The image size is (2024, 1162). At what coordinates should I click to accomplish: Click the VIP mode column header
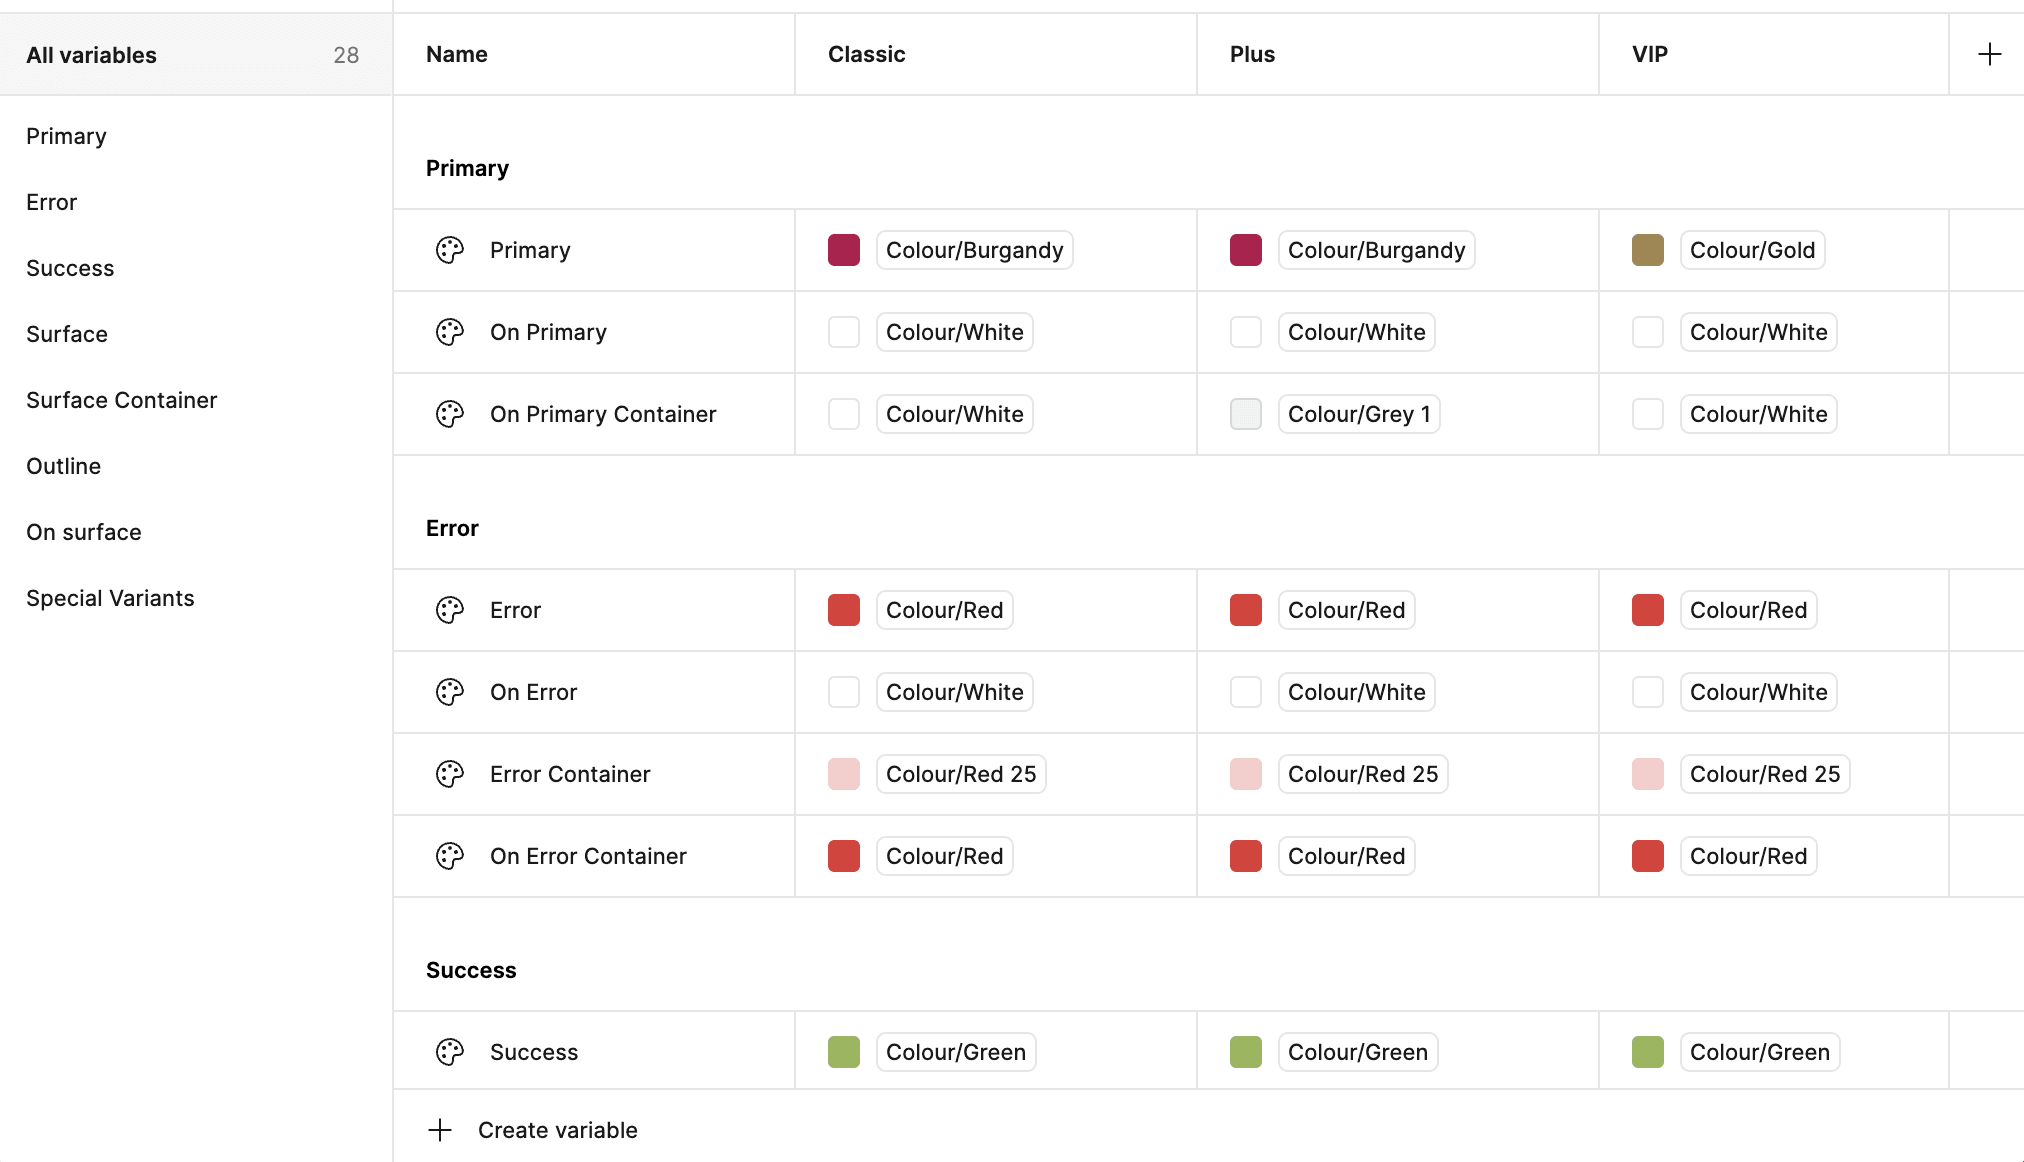pyautogui.click(x=1649, y=54)
